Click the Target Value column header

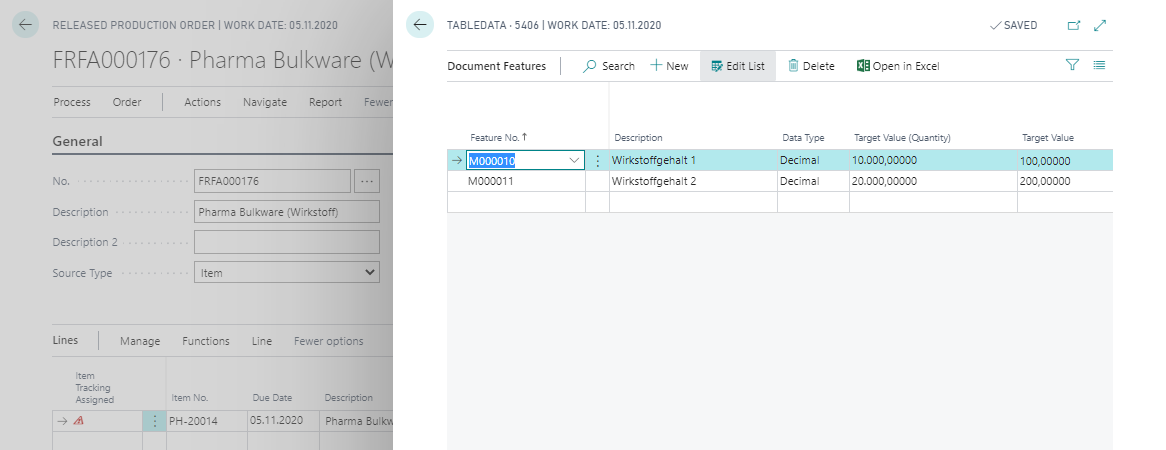tap(1048, 138)
